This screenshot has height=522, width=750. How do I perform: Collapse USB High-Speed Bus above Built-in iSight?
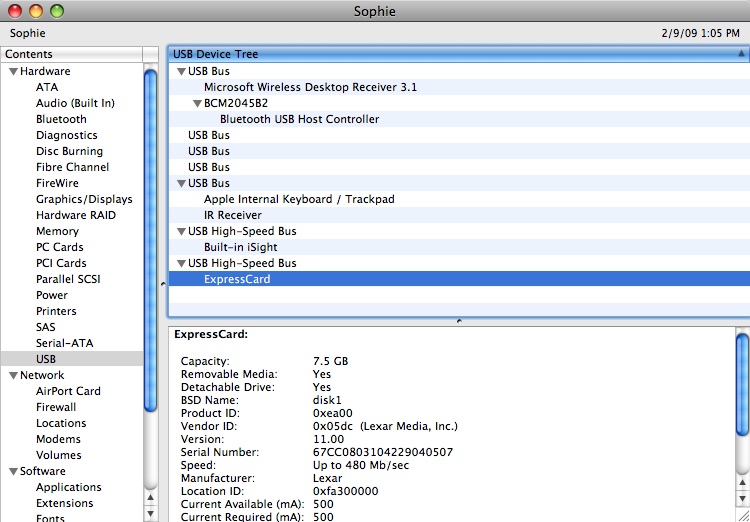(x=181, y=232)
